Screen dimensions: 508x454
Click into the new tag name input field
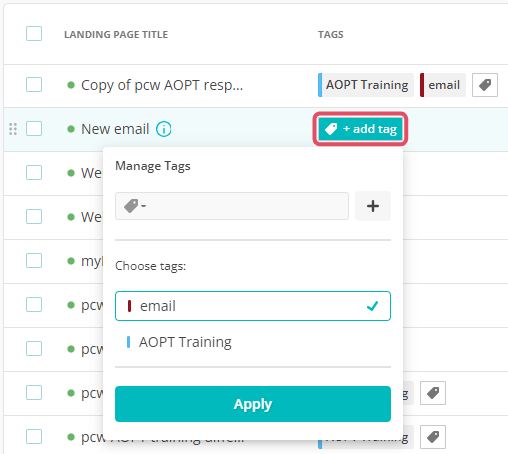247,206
